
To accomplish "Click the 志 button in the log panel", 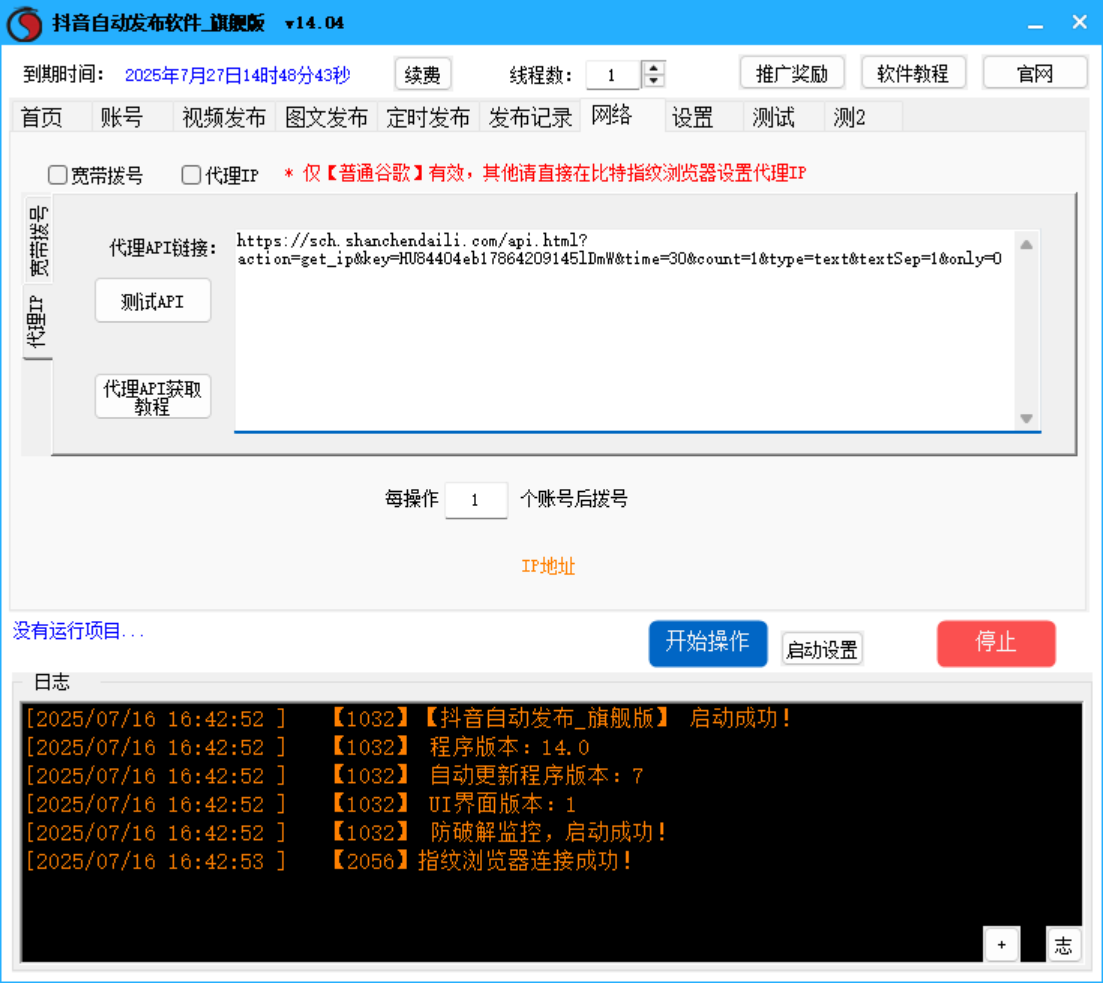I will coord(1063,944).
